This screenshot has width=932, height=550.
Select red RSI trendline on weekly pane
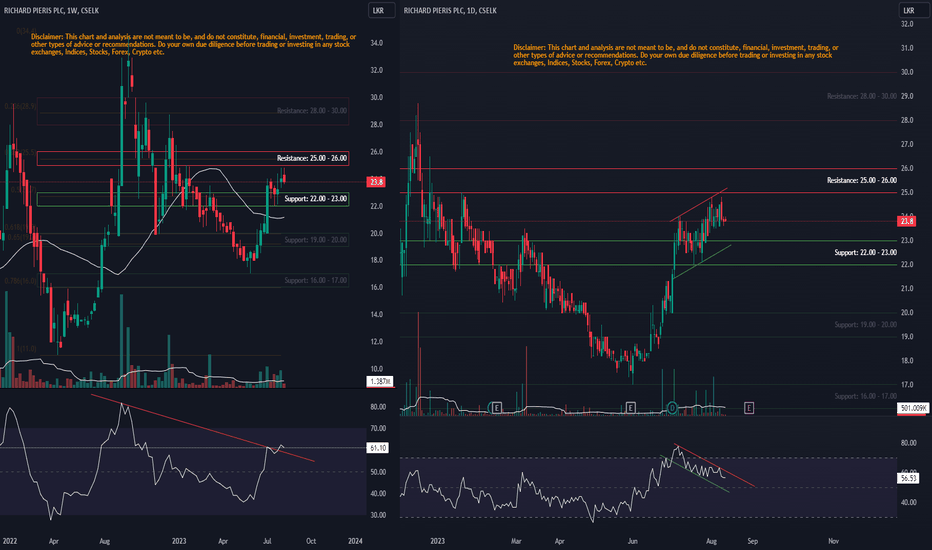pyautogui.click(x=202, y=427)
